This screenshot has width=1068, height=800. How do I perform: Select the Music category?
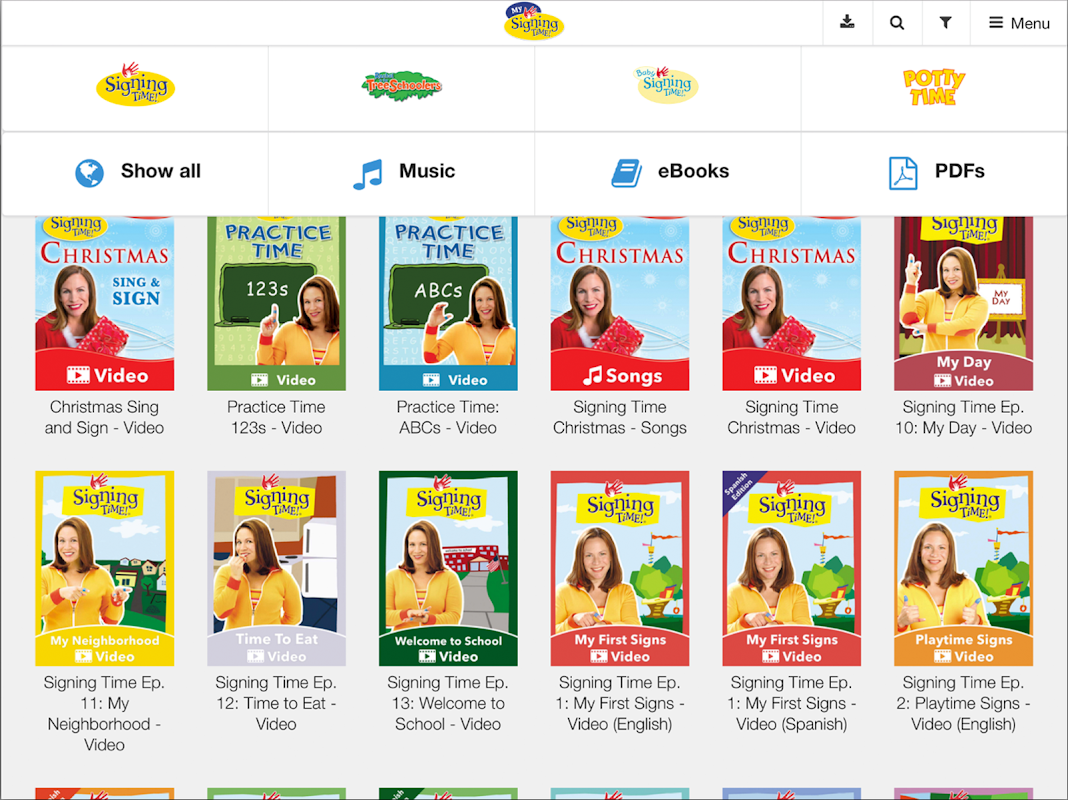tap(402, 173)
